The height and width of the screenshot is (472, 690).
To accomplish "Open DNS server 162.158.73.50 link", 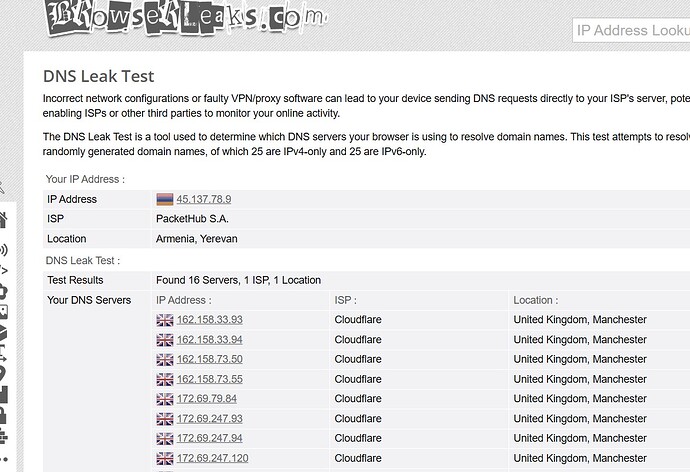I will (209, 359).
